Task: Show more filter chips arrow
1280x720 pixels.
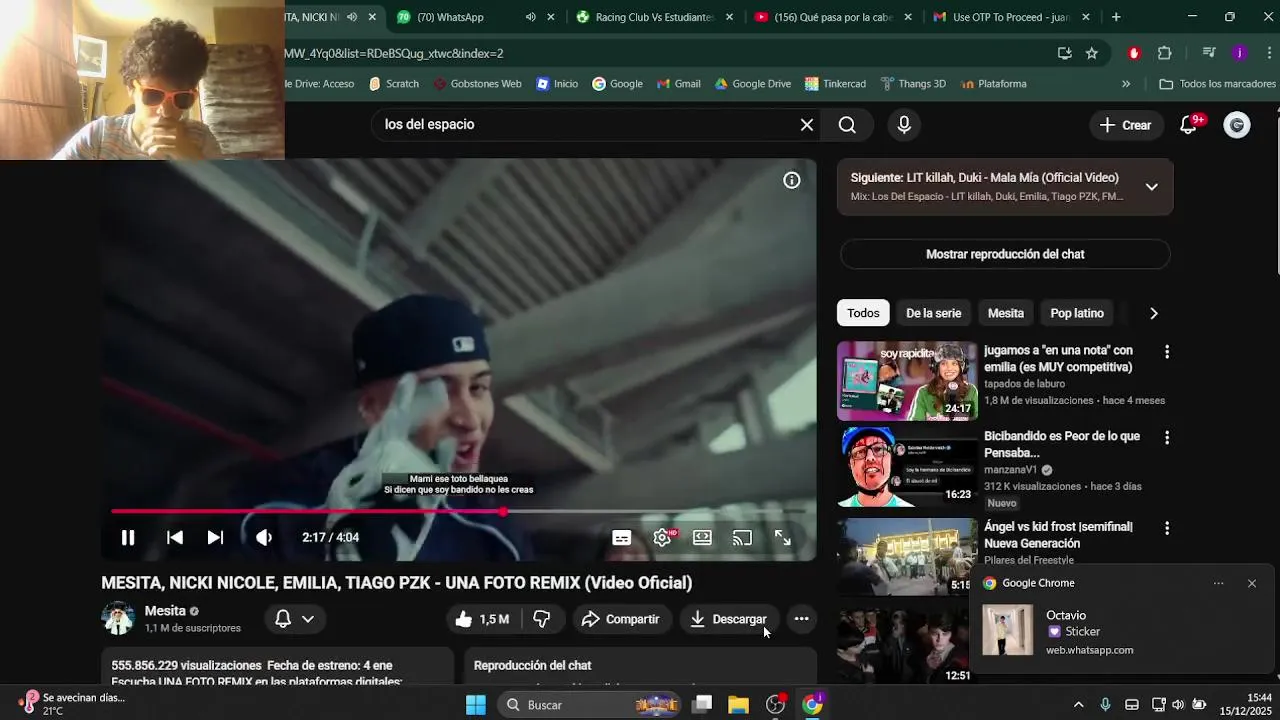Action: point(1153,313)
